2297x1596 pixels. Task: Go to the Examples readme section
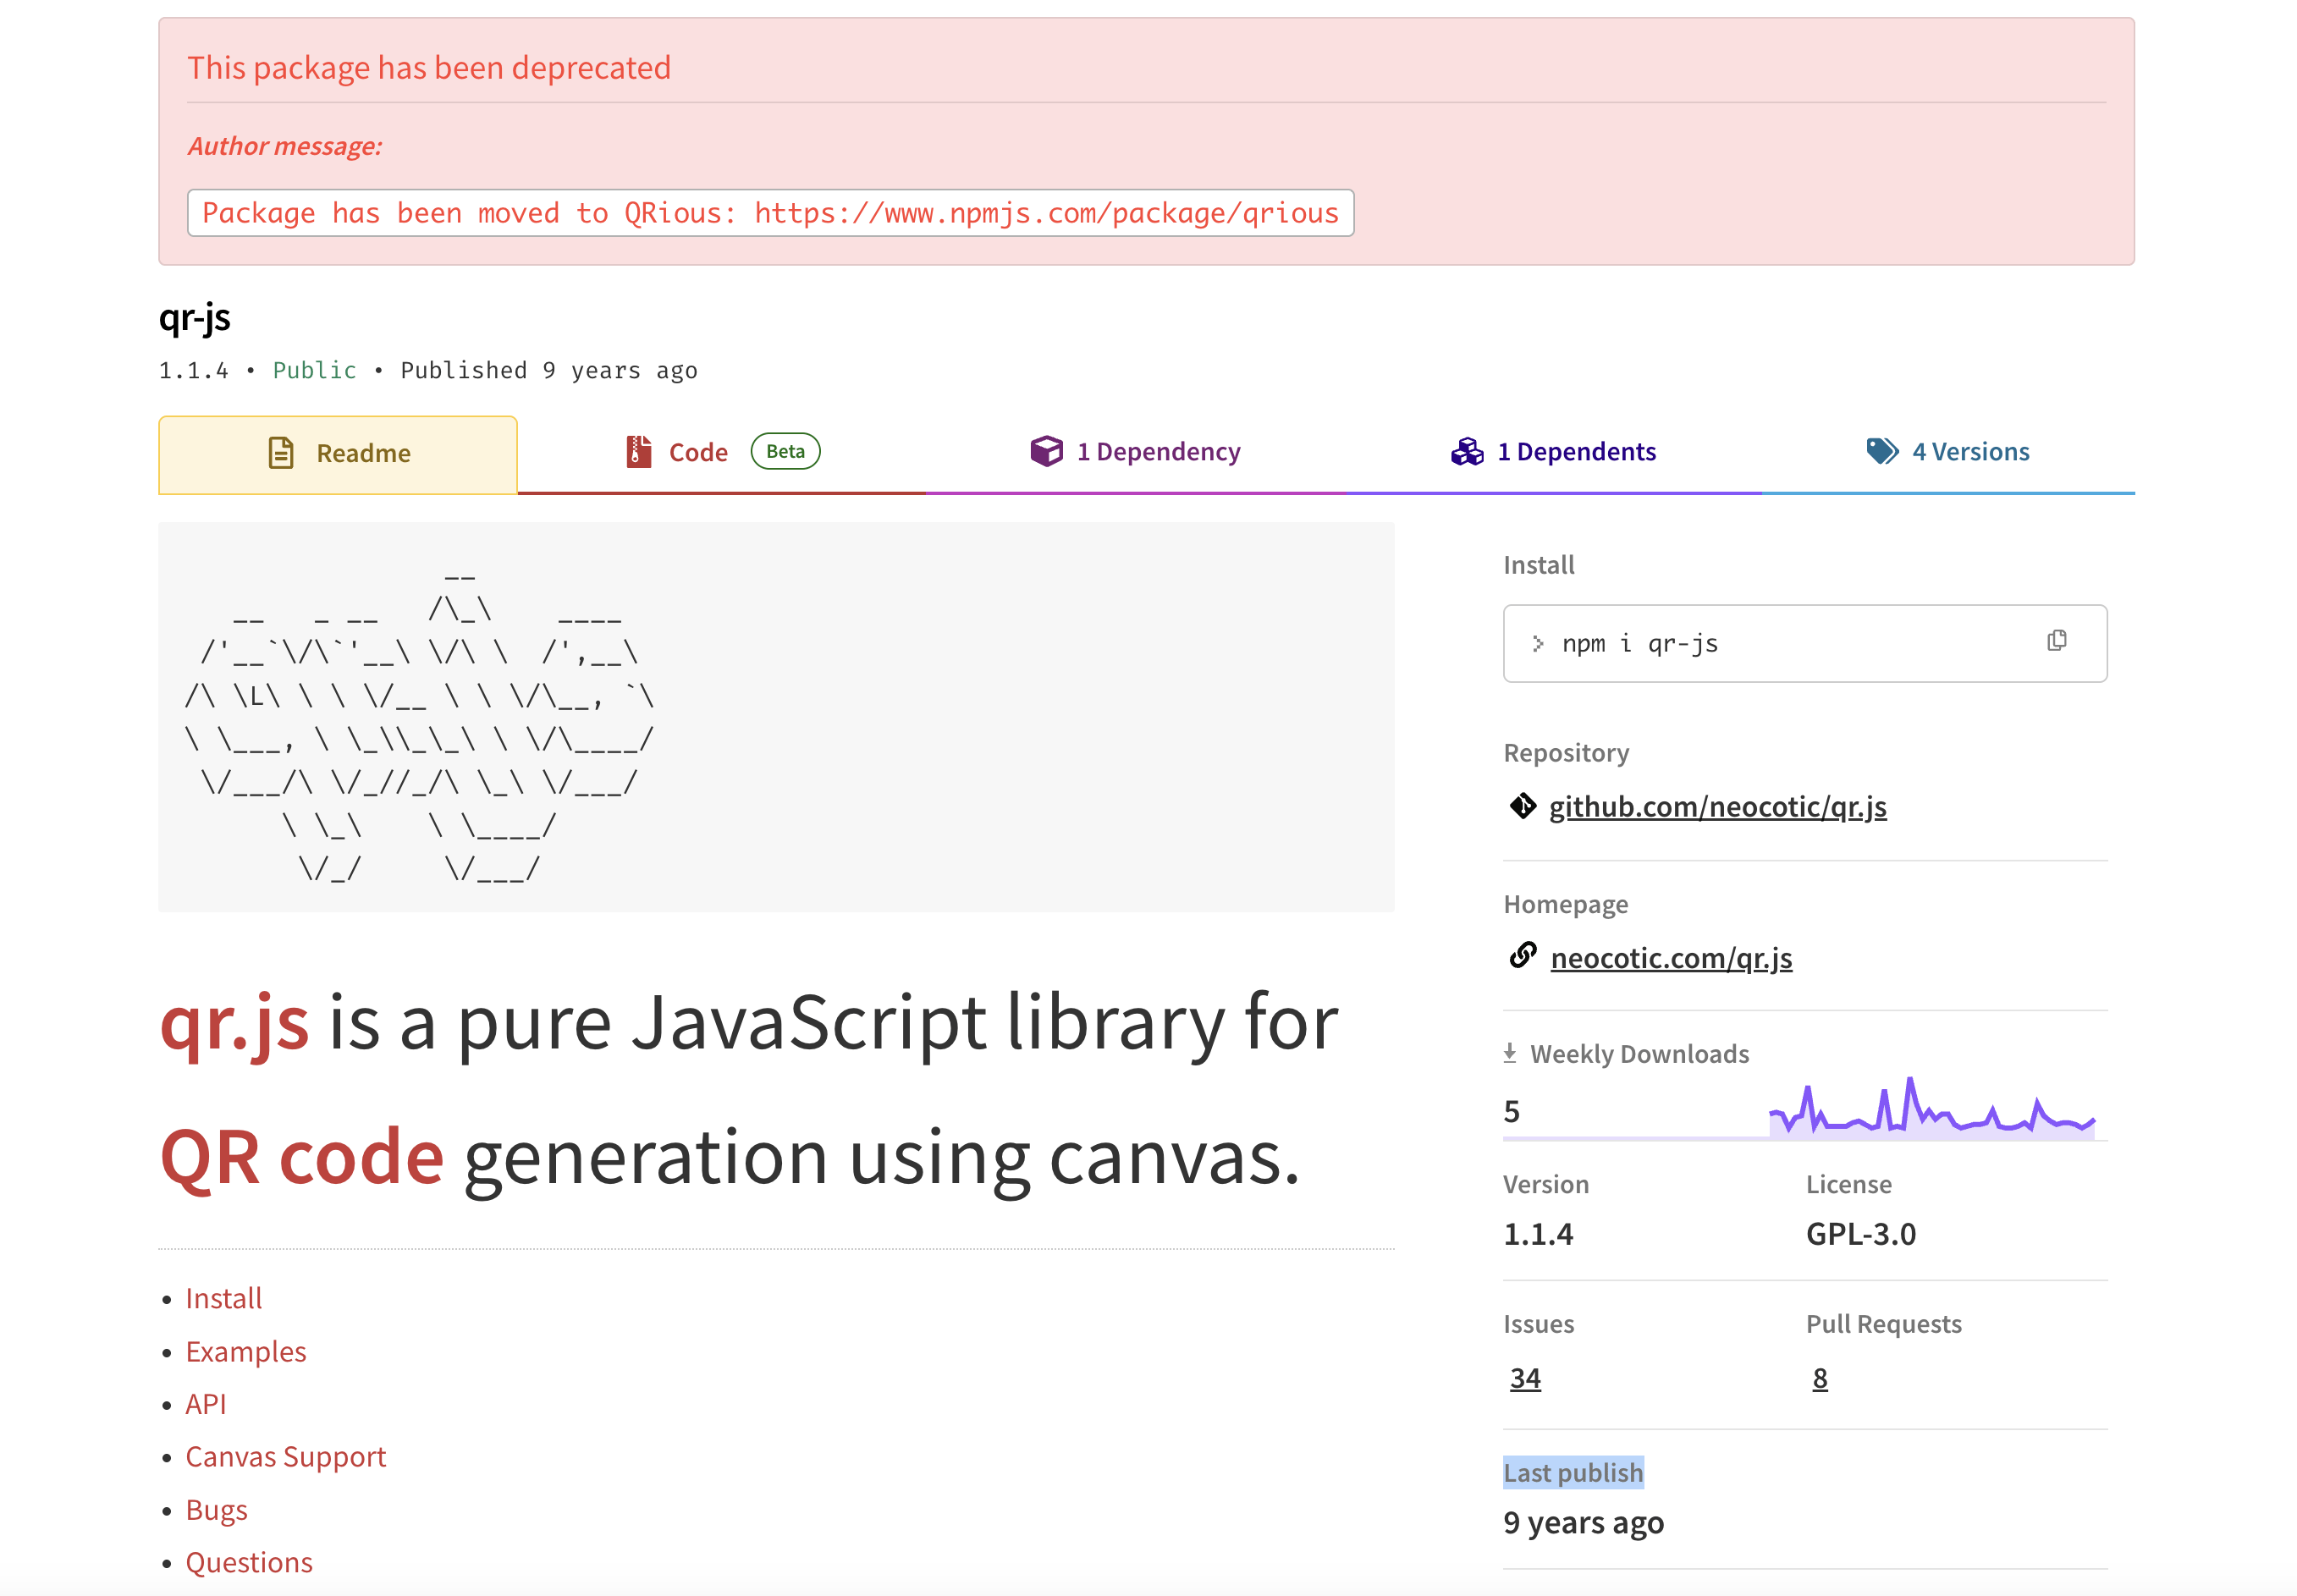pyautogui.click(x=246, y=1352)
